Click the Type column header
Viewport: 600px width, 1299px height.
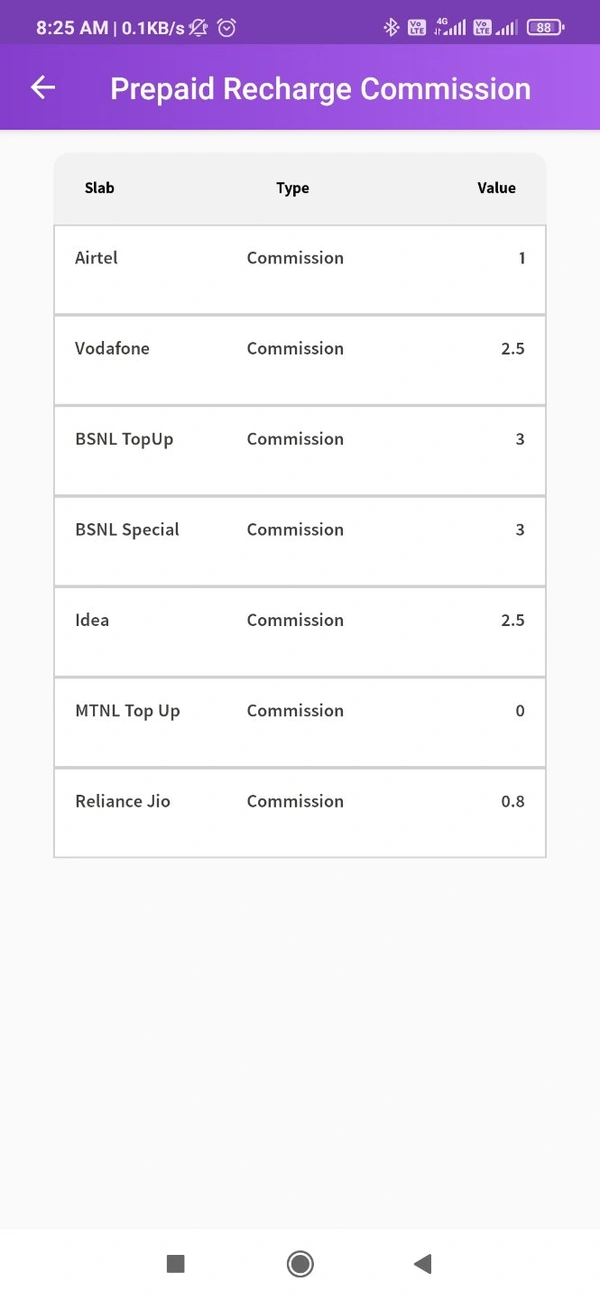[293, 188]
